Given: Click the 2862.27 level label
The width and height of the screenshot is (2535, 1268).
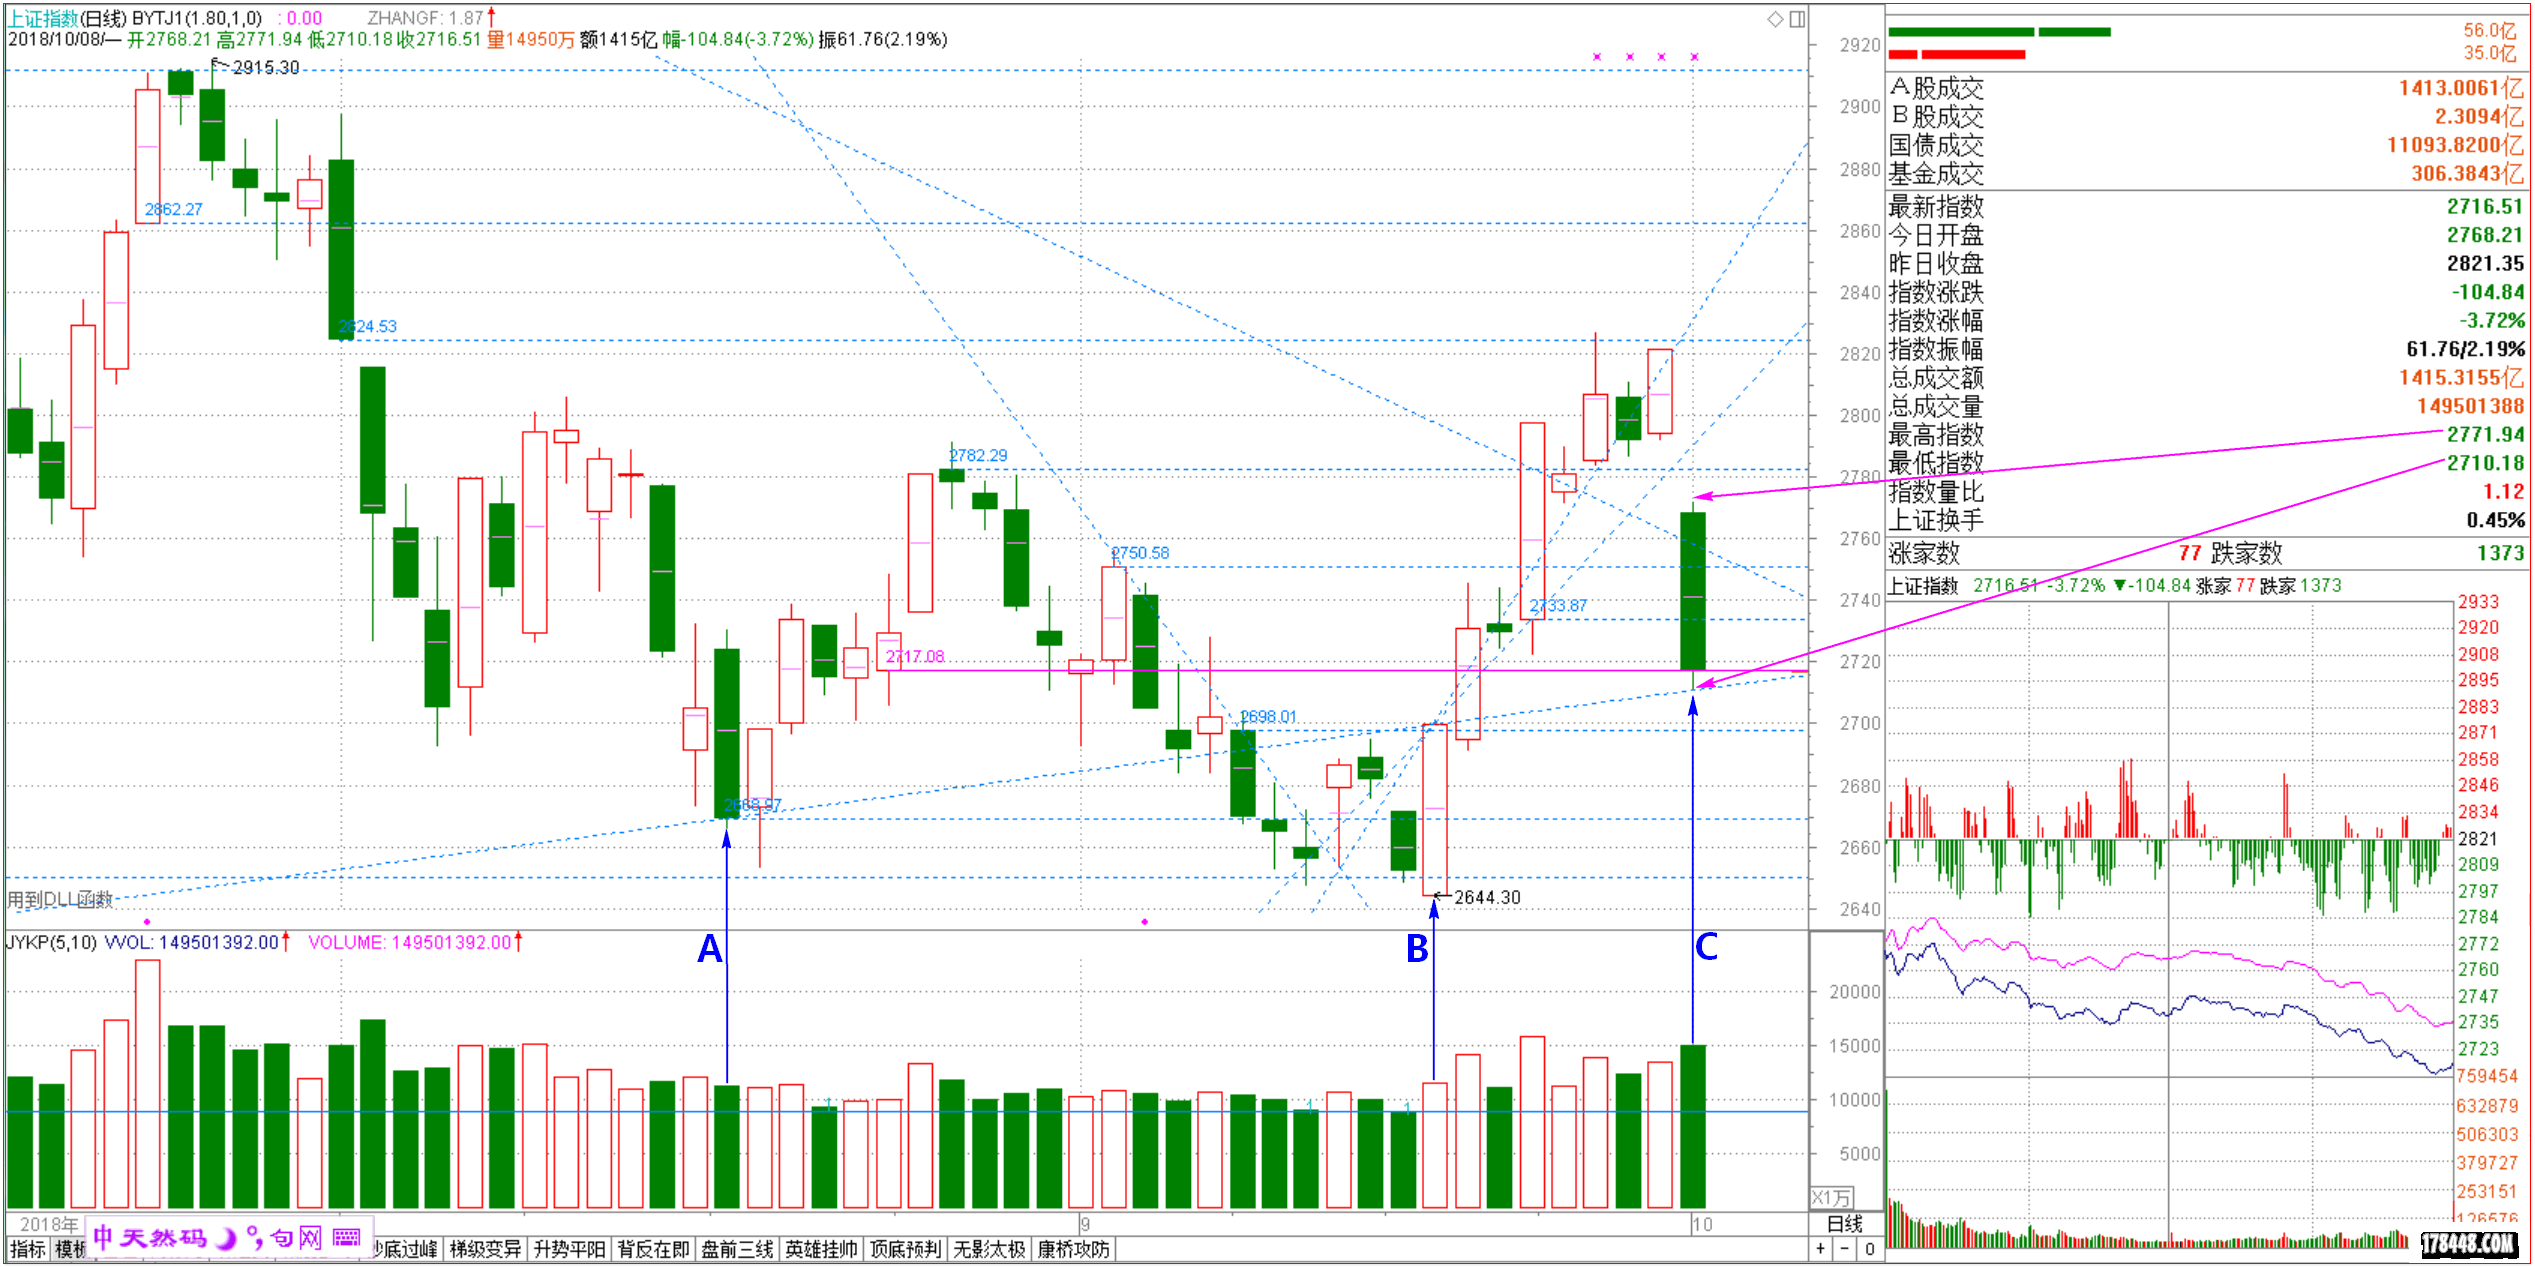Looking at the screenshot, I should (x=173, y=209).
